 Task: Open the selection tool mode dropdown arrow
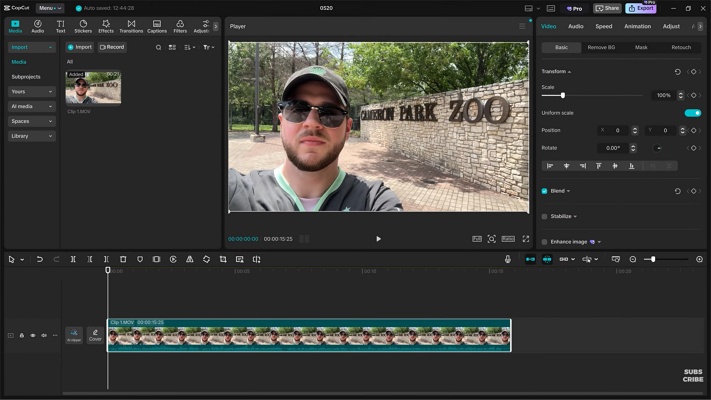(x=22, y=260)
